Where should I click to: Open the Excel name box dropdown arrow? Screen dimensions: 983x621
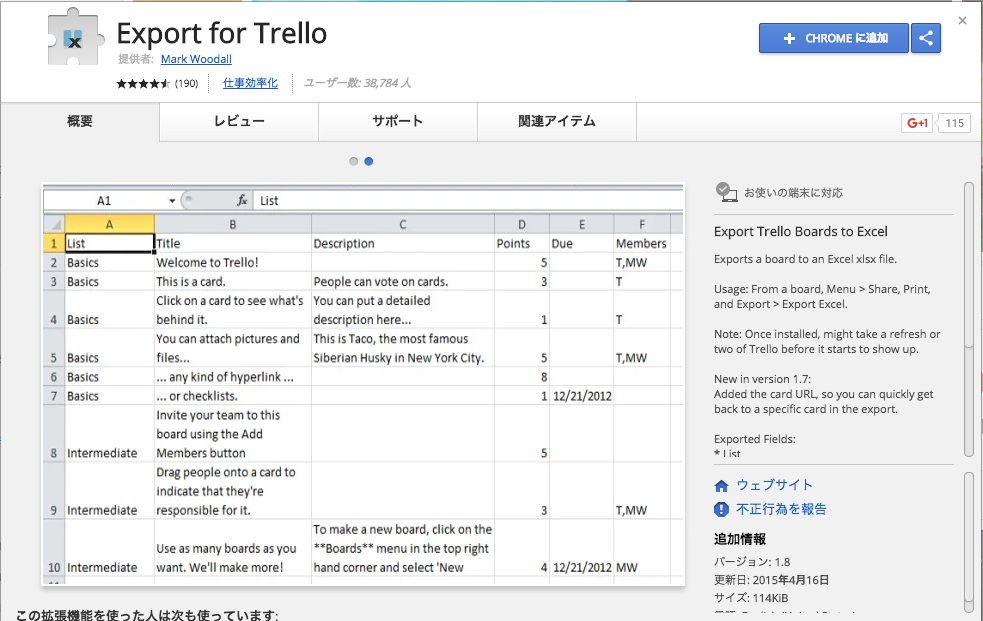click(172, 201)
